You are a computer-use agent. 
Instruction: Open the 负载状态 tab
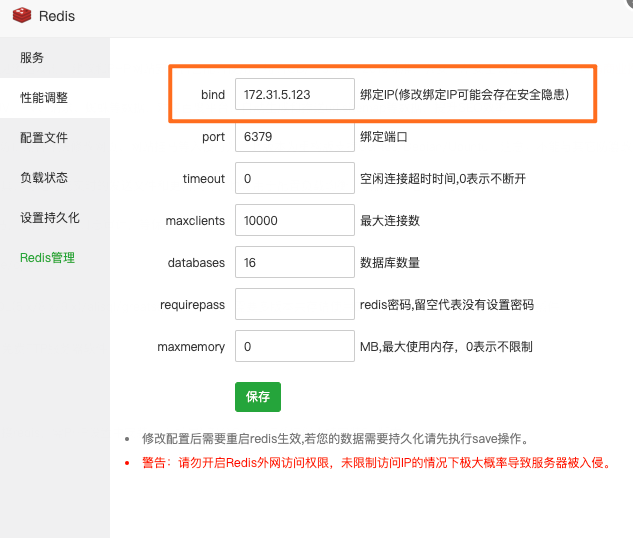[x=55, y=178]
